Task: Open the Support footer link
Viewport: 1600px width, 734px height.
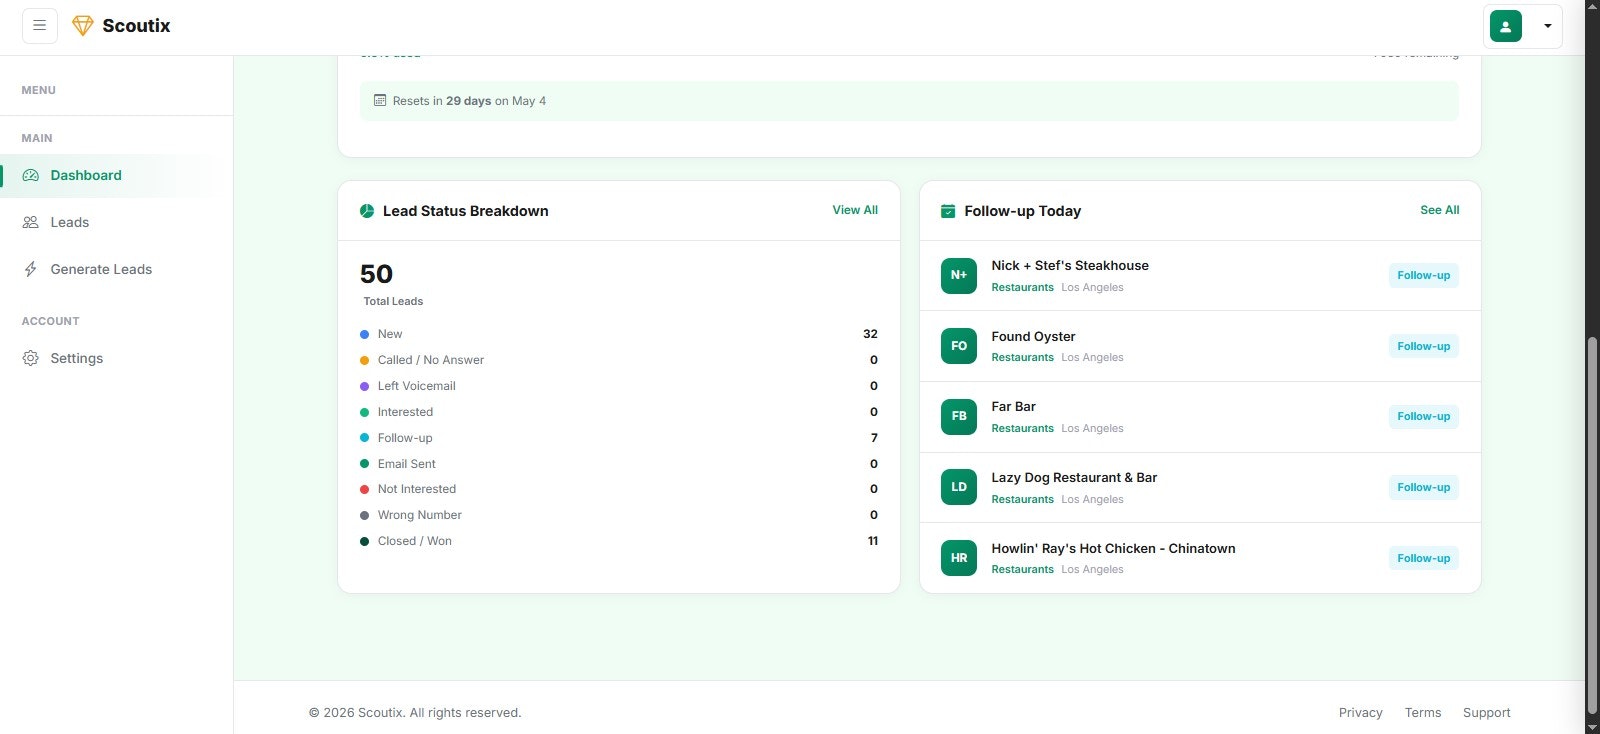Action: coord(1486,713)
